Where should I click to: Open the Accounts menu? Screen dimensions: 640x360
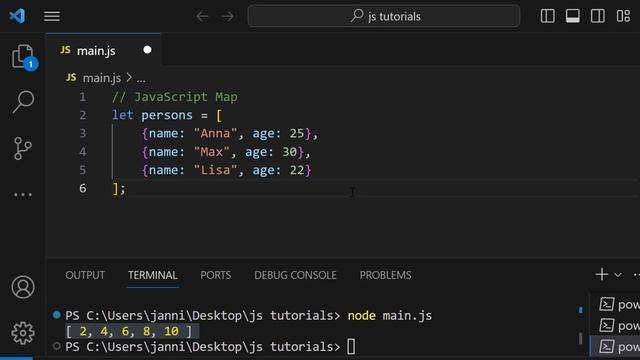click(x=23, y=287)
